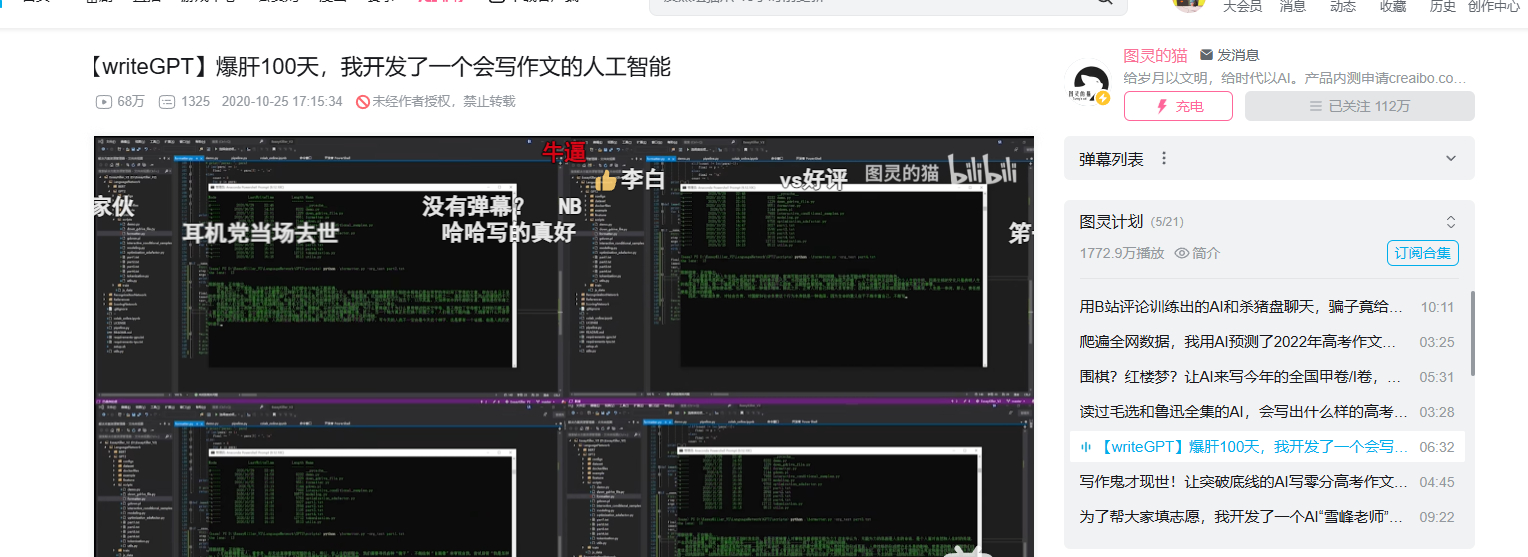The height and width of the screenshot is (557, 1528).
Task: Click the 弹幕列表 header label
Action: pyautogui.click(x=1112, y=158)
